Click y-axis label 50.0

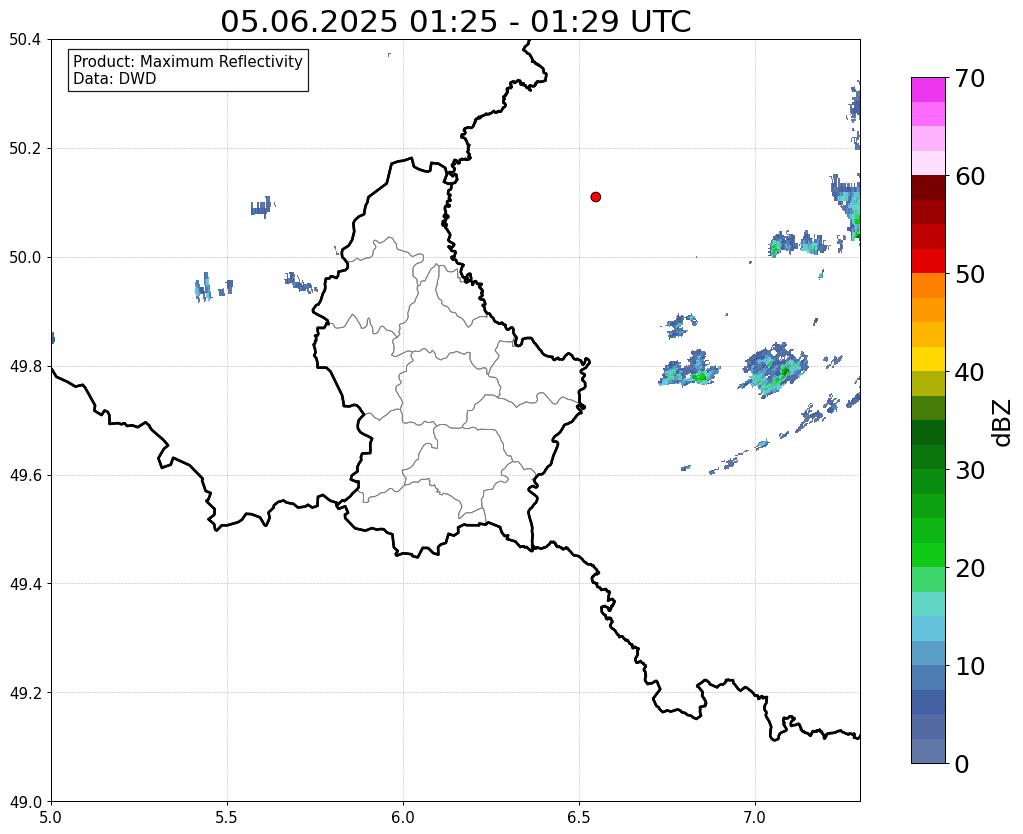point(25,258)
